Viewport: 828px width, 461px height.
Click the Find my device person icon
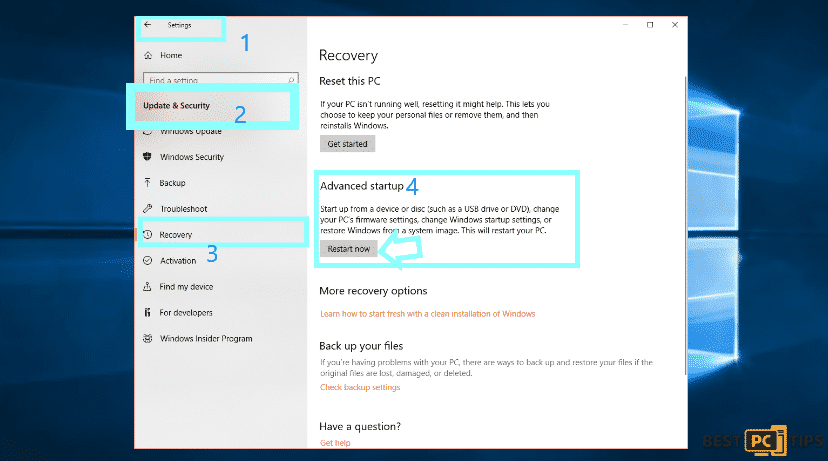[147, 286]
